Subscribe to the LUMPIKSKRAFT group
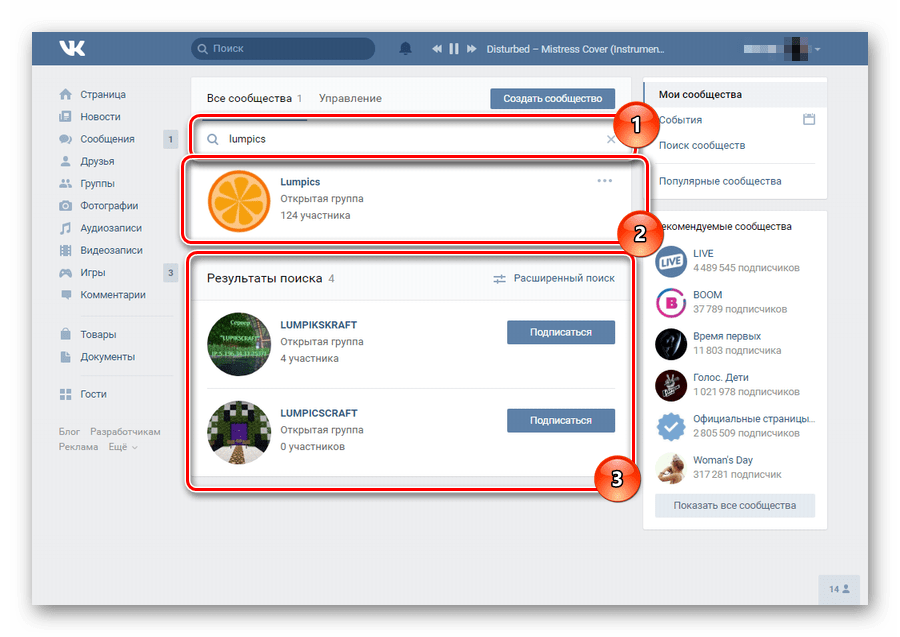This screenshot has width=900, height=637. [560, 332]
